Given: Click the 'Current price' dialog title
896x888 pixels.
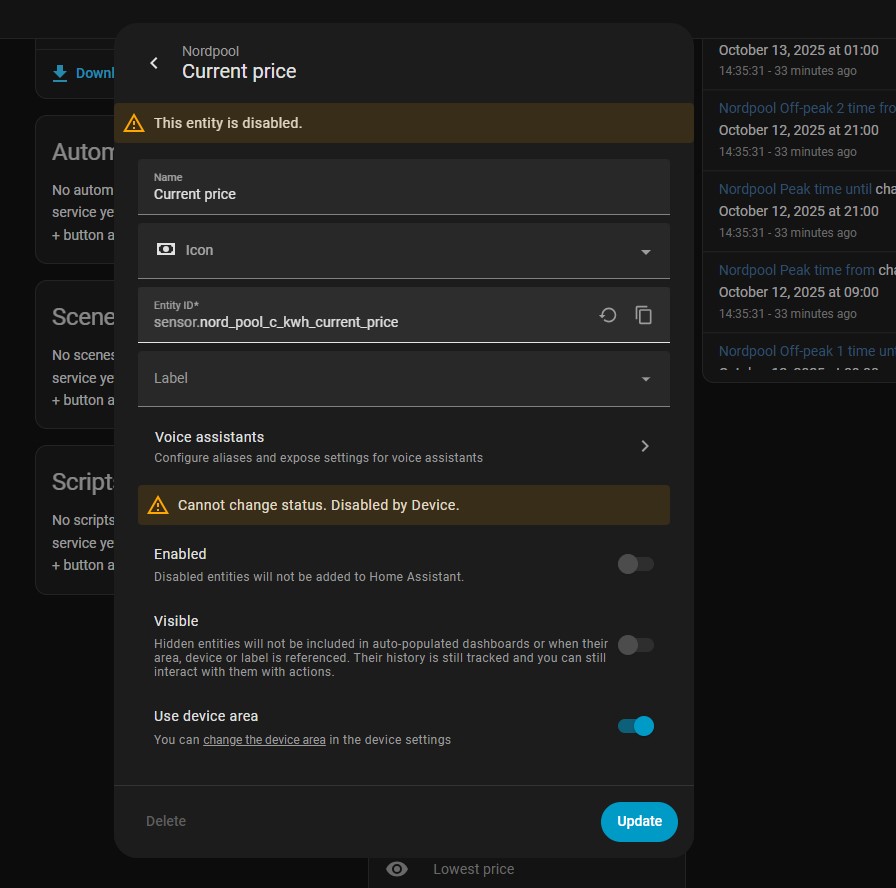Looking at the screenshot, I should [239, 71].
